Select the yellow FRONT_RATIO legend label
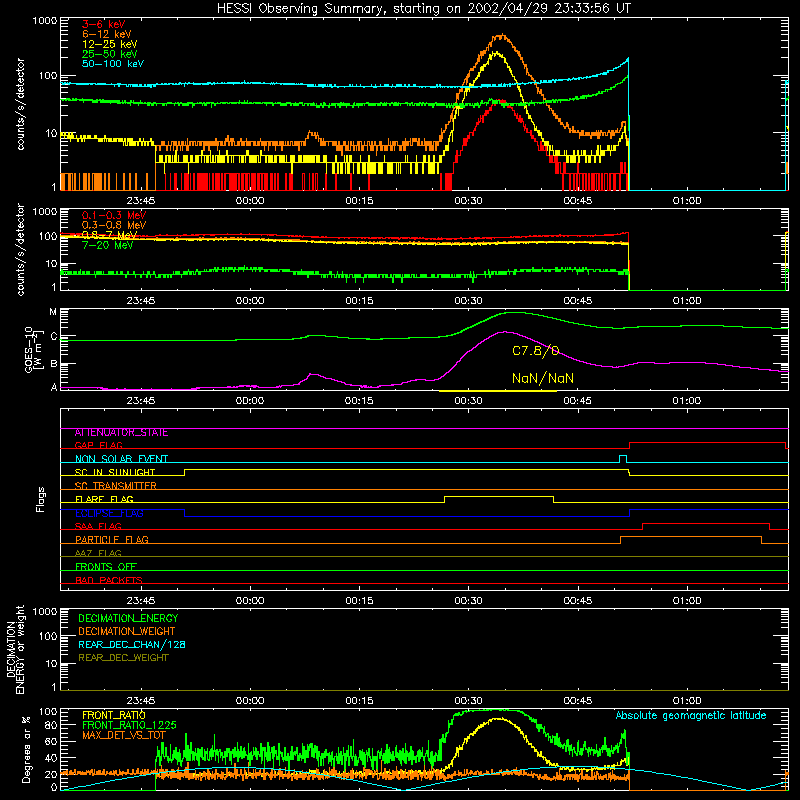 (114, 715)
